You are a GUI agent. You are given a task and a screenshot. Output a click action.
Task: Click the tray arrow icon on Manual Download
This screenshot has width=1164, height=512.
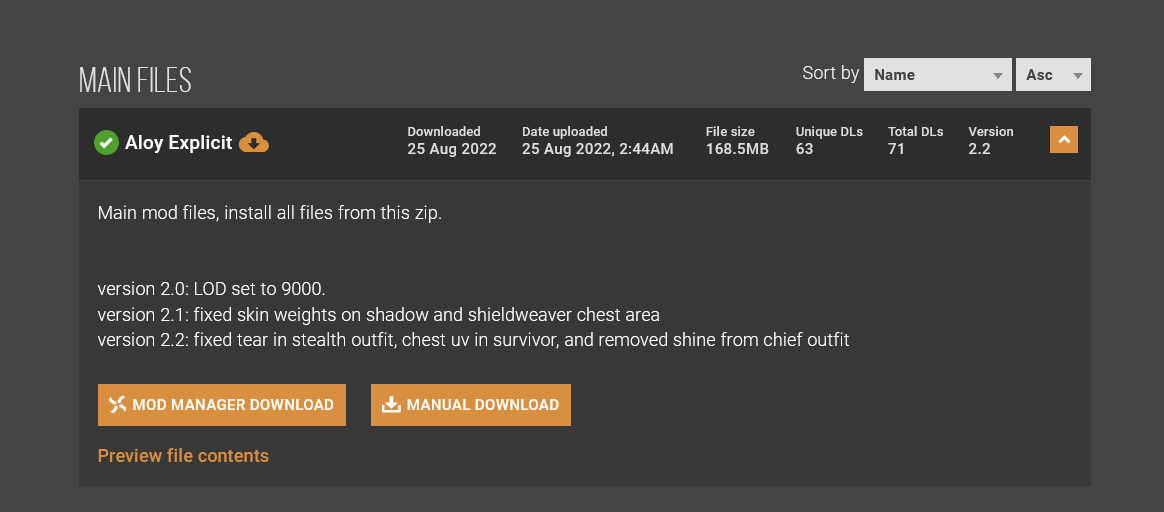coord(390,404)
